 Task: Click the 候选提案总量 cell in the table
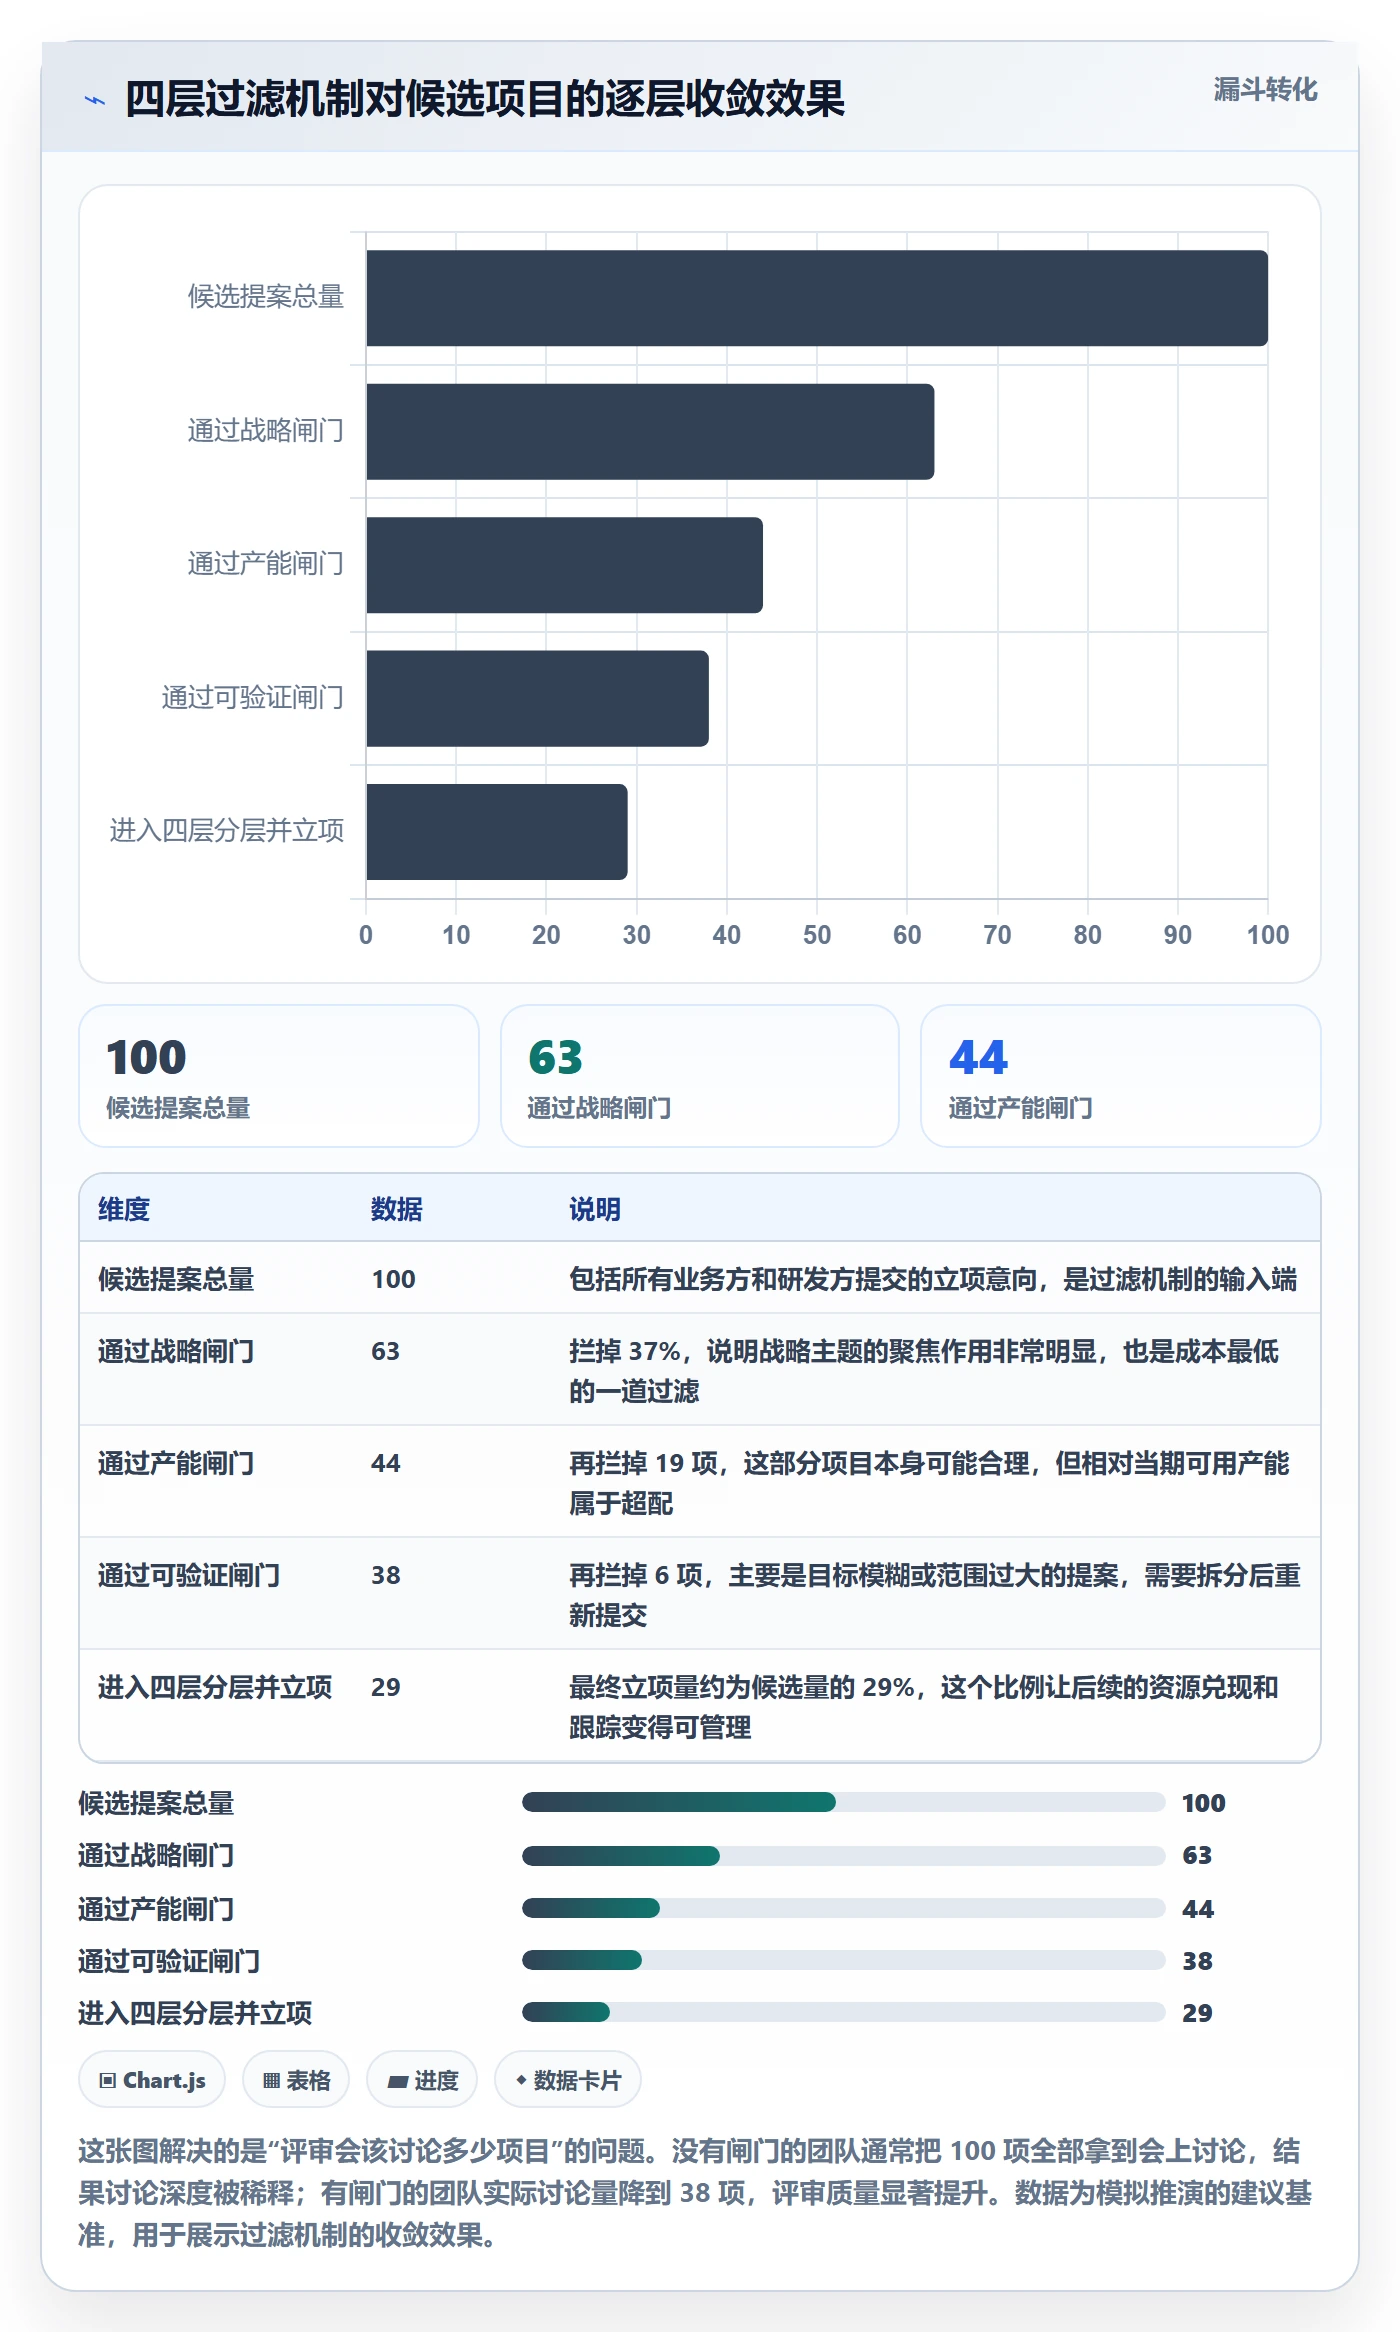point(176,1279)
